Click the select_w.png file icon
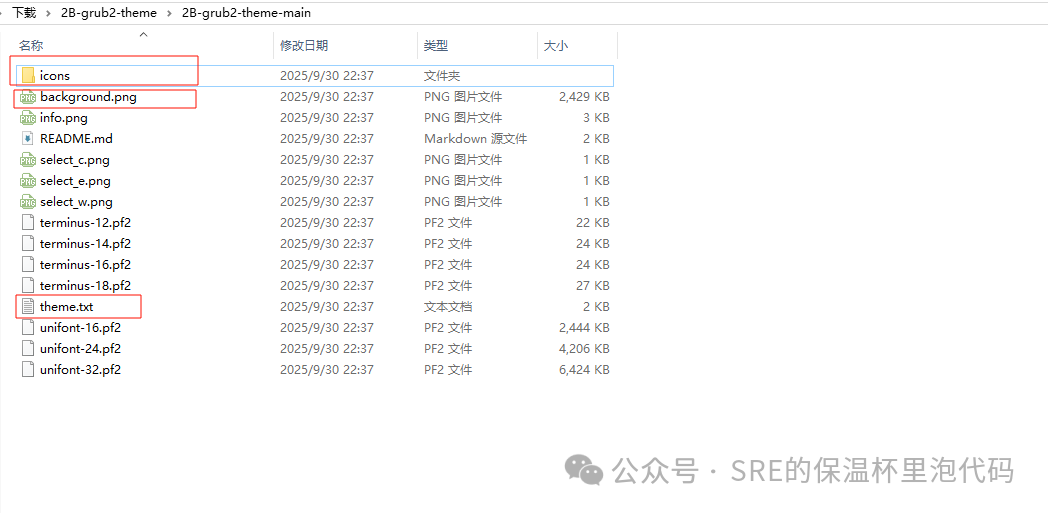 pos(27,202)
